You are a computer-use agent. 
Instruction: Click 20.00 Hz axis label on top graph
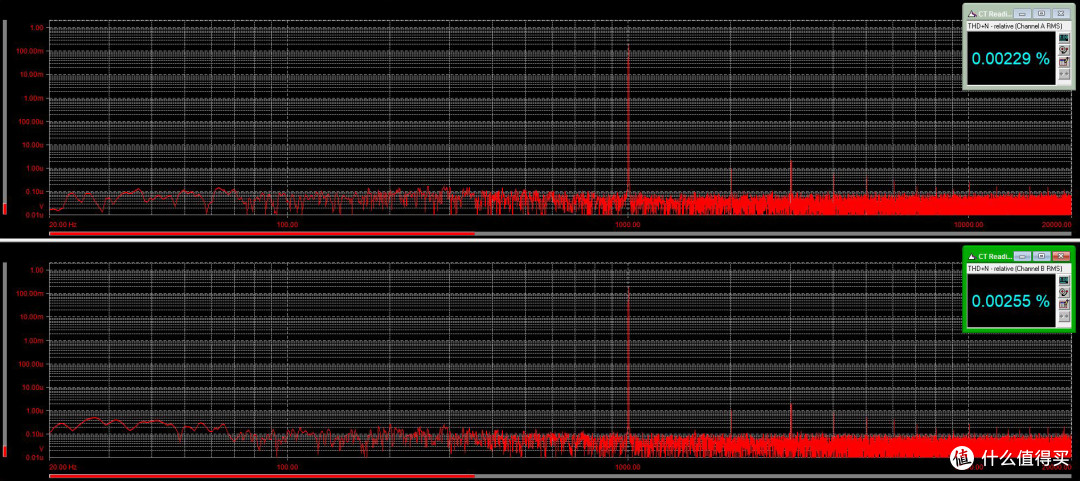[62, 225]
